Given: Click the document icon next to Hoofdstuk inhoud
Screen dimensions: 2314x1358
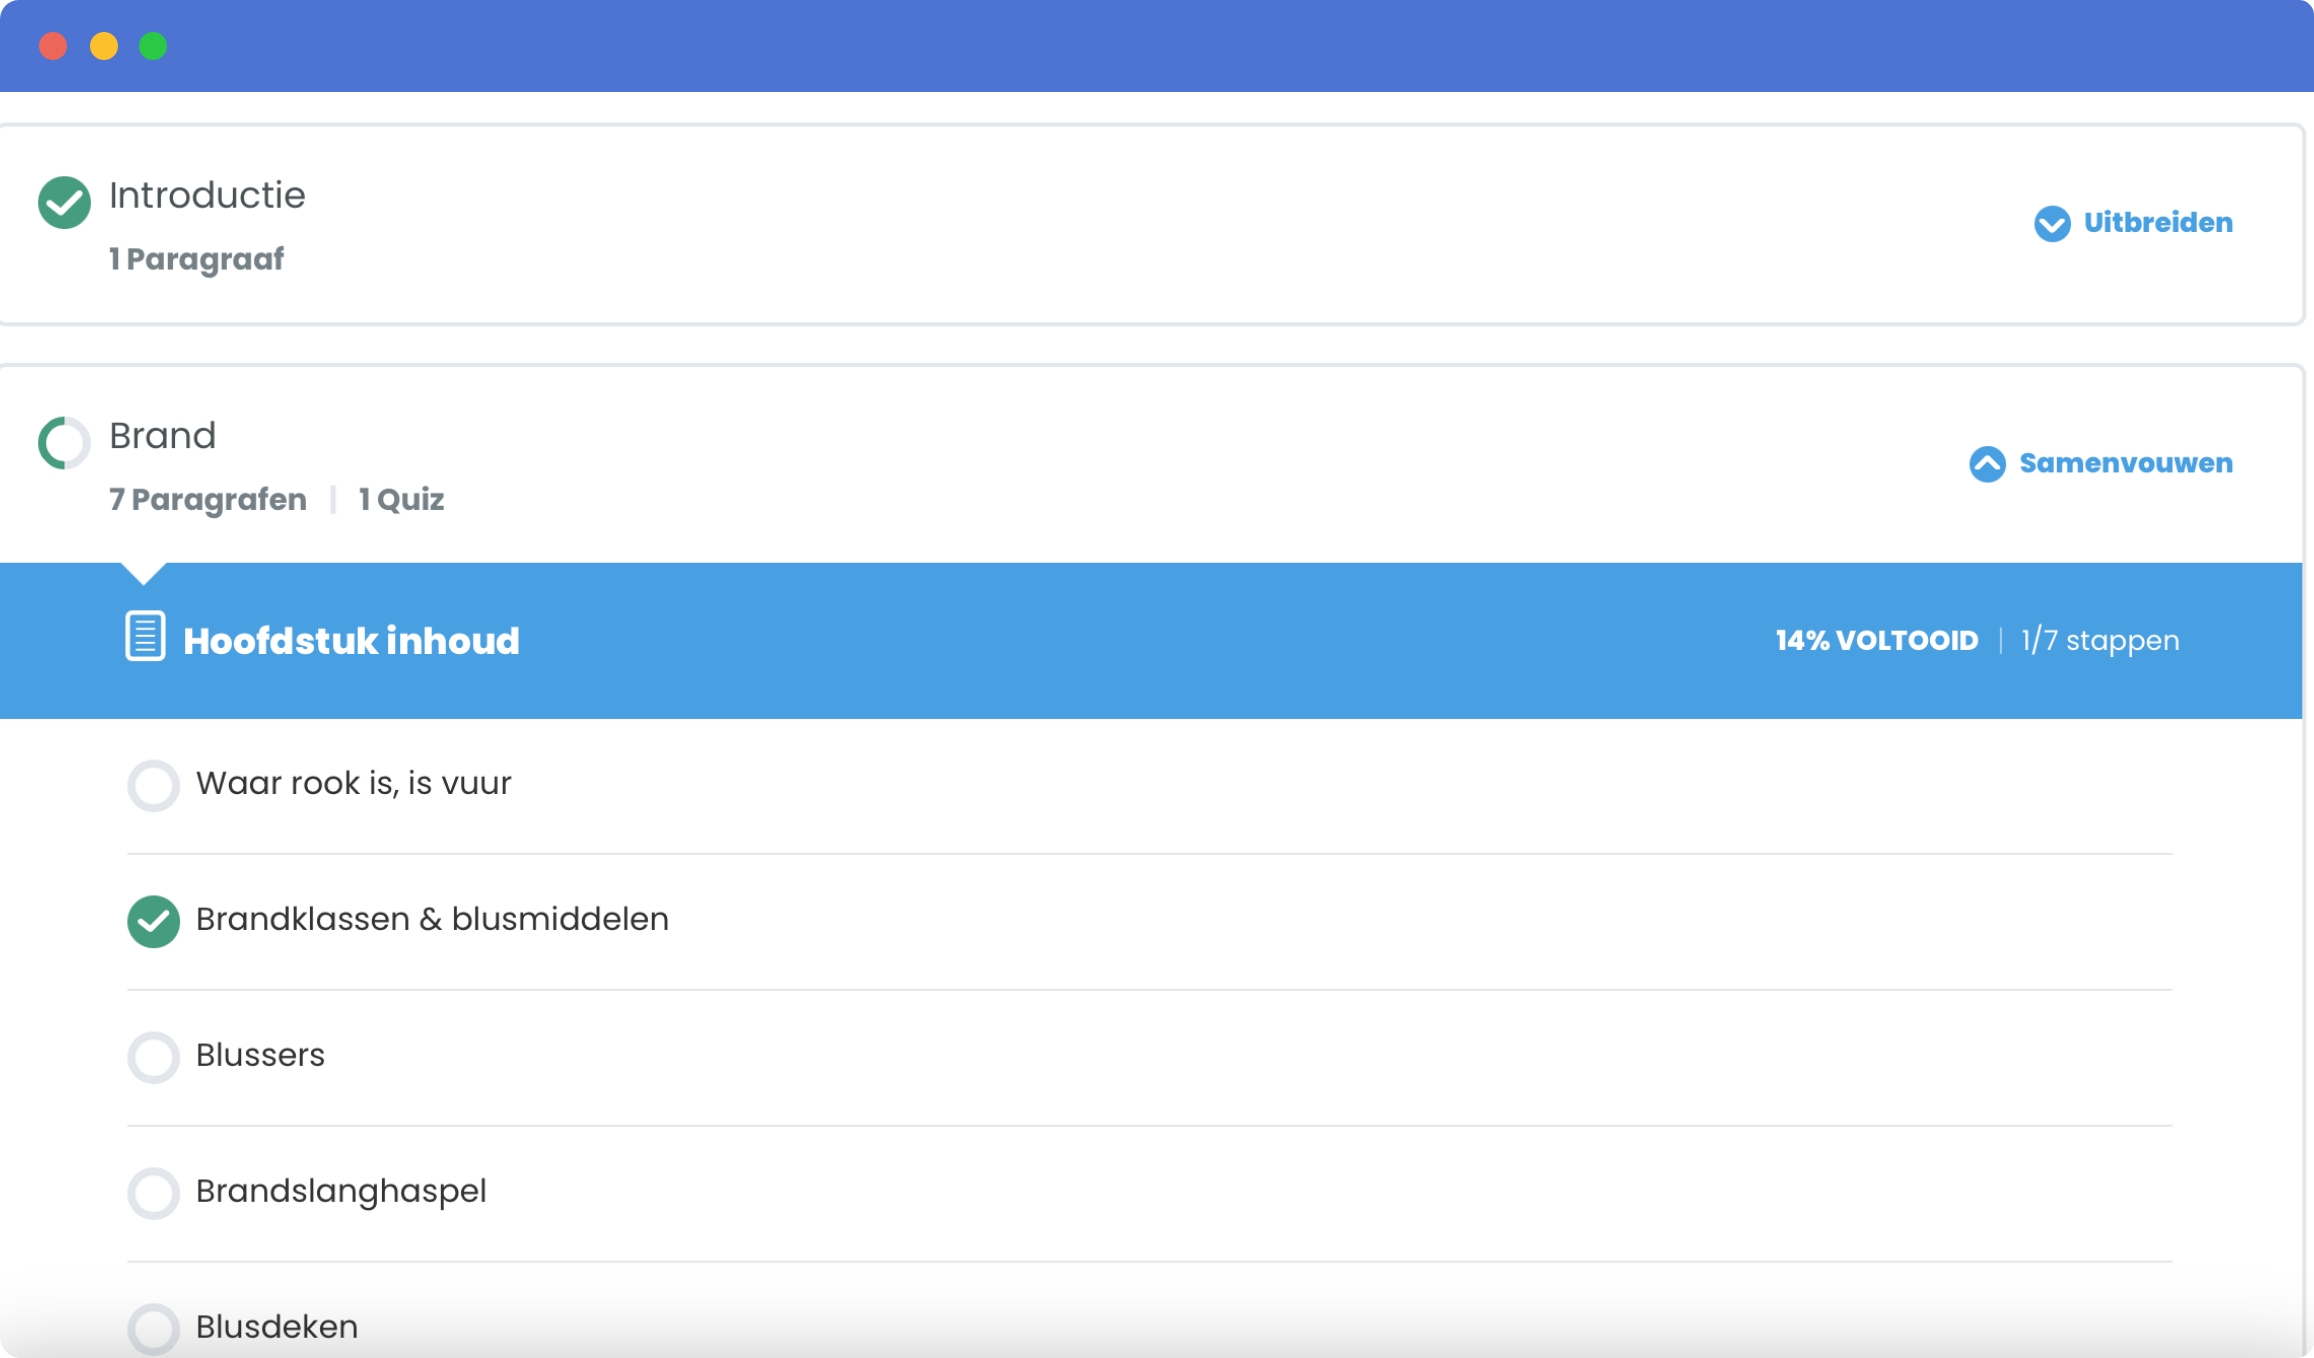Looking at the screenshot, I should click(145, 636).
